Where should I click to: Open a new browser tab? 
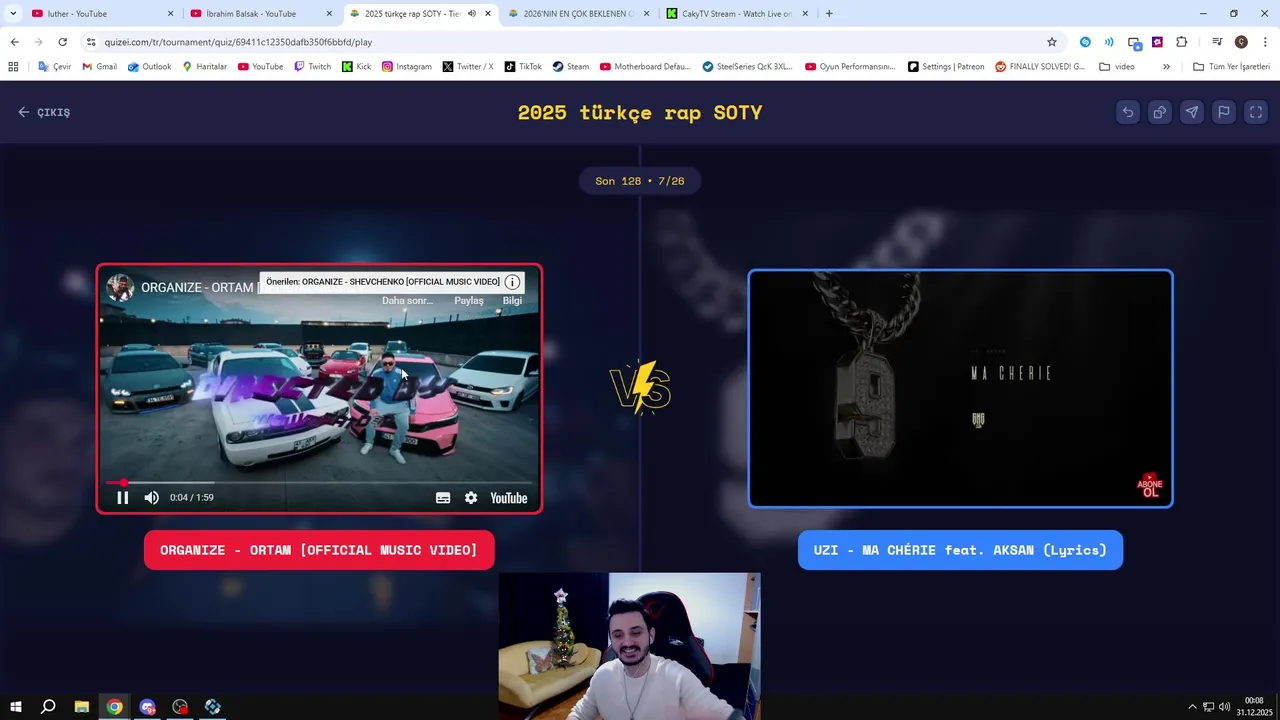click(x=829, y=14)
